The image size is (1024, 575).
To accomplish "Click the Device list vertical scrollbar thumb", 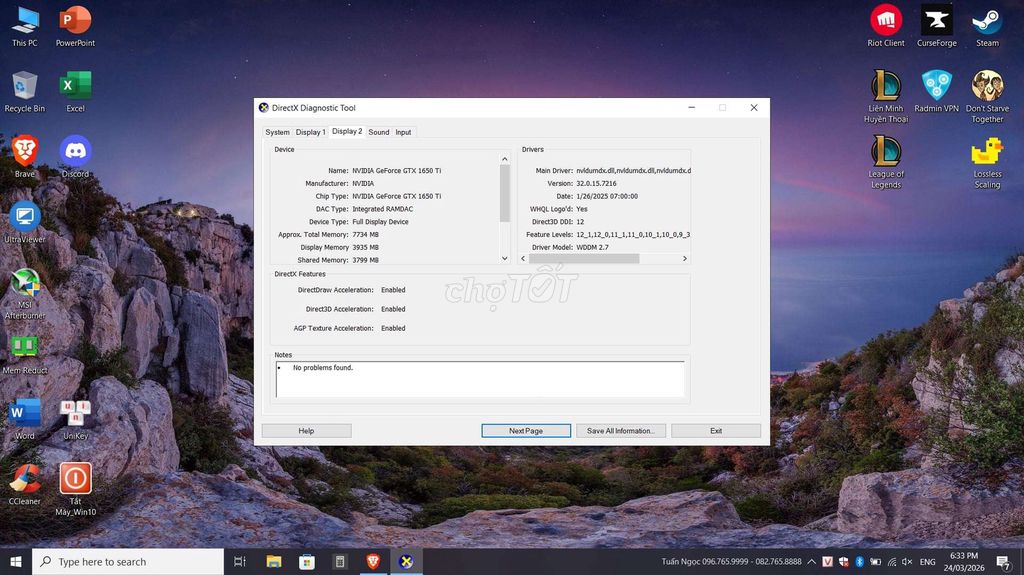I will pyautogui.click(x=504, y=193).
